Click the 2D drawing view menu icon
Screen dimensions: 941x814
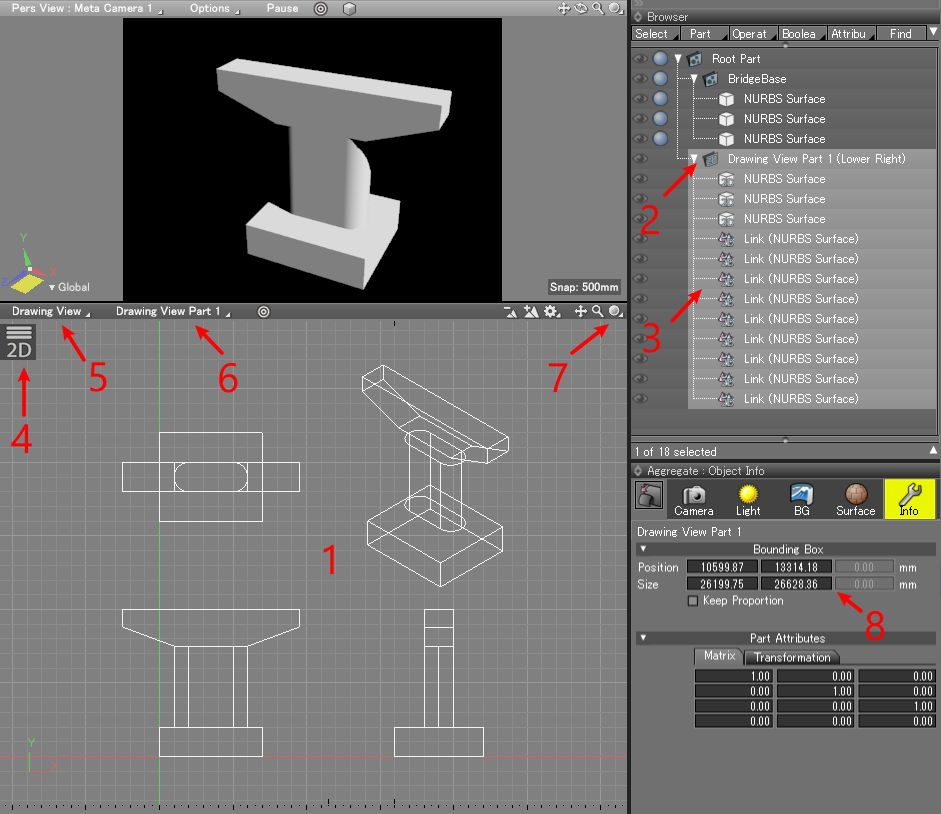point(20,342)
